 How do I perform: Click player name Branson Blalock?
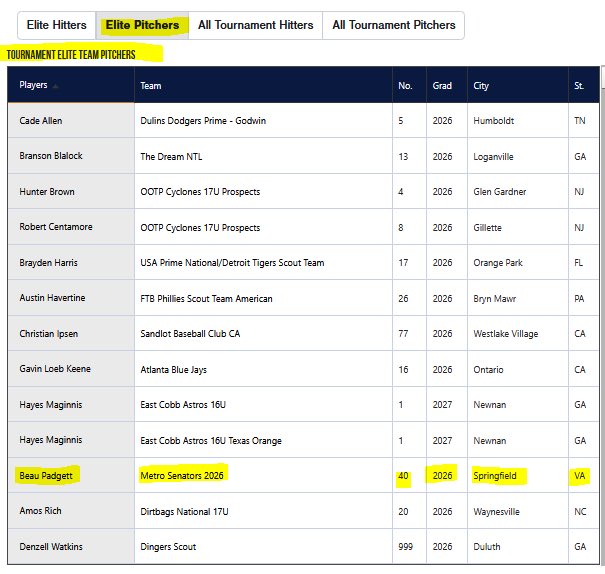click(51, 156)
